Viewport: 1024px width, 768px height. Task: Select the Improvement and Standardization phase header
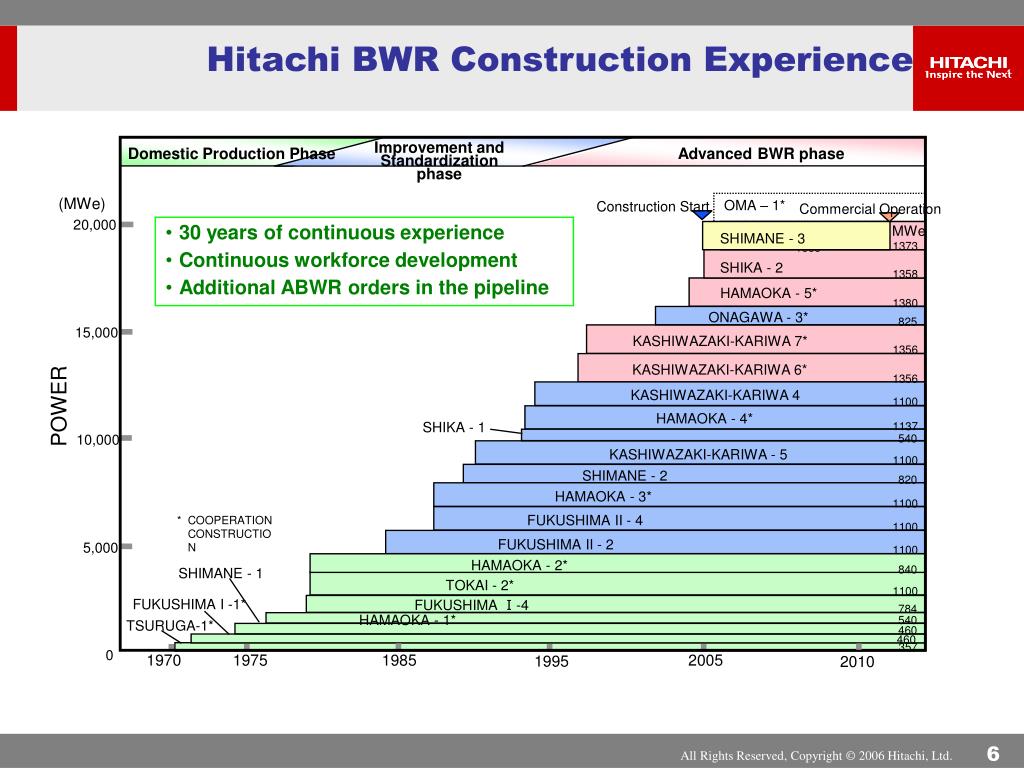[439, 161]
